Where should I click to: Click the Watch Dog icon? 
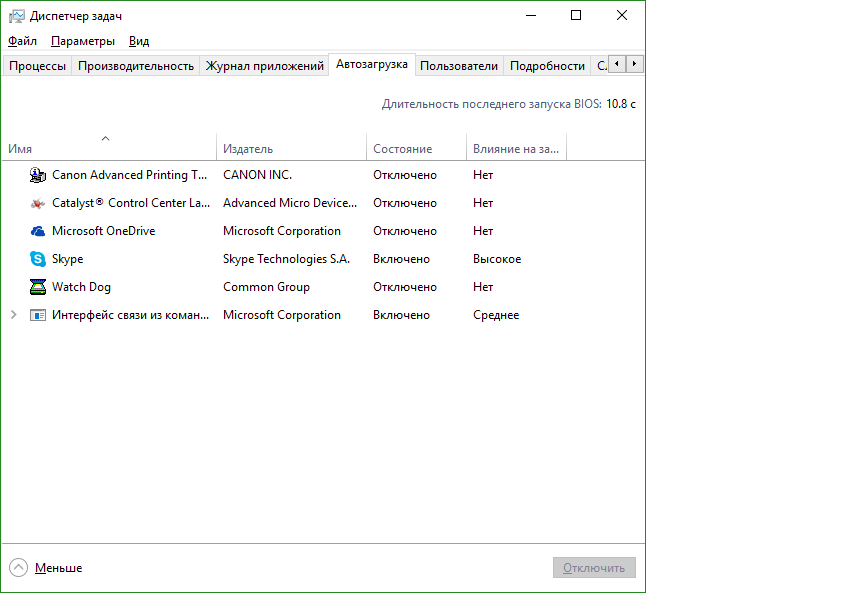point(37,287)
